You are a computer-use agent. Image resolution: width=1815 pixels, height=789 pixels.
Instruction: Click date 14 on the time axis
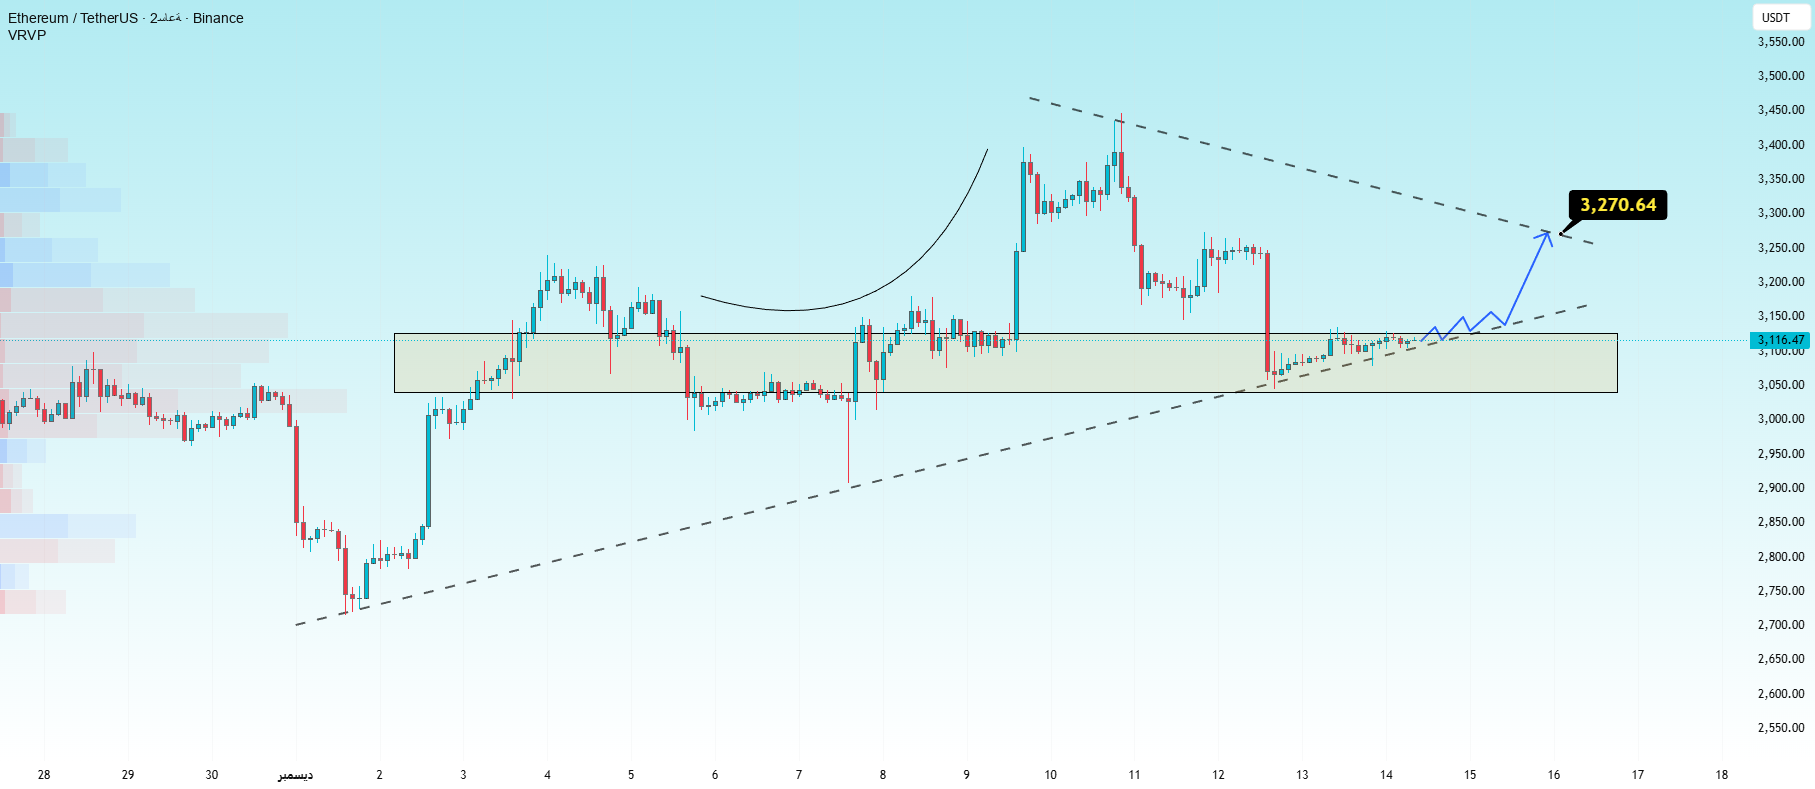point(1386,775)
